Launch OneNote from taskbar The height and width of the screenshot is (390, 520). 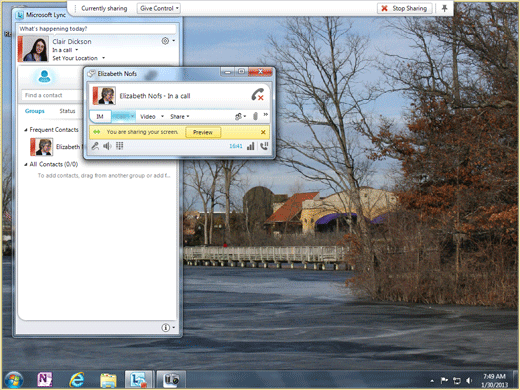pos(45,380)
